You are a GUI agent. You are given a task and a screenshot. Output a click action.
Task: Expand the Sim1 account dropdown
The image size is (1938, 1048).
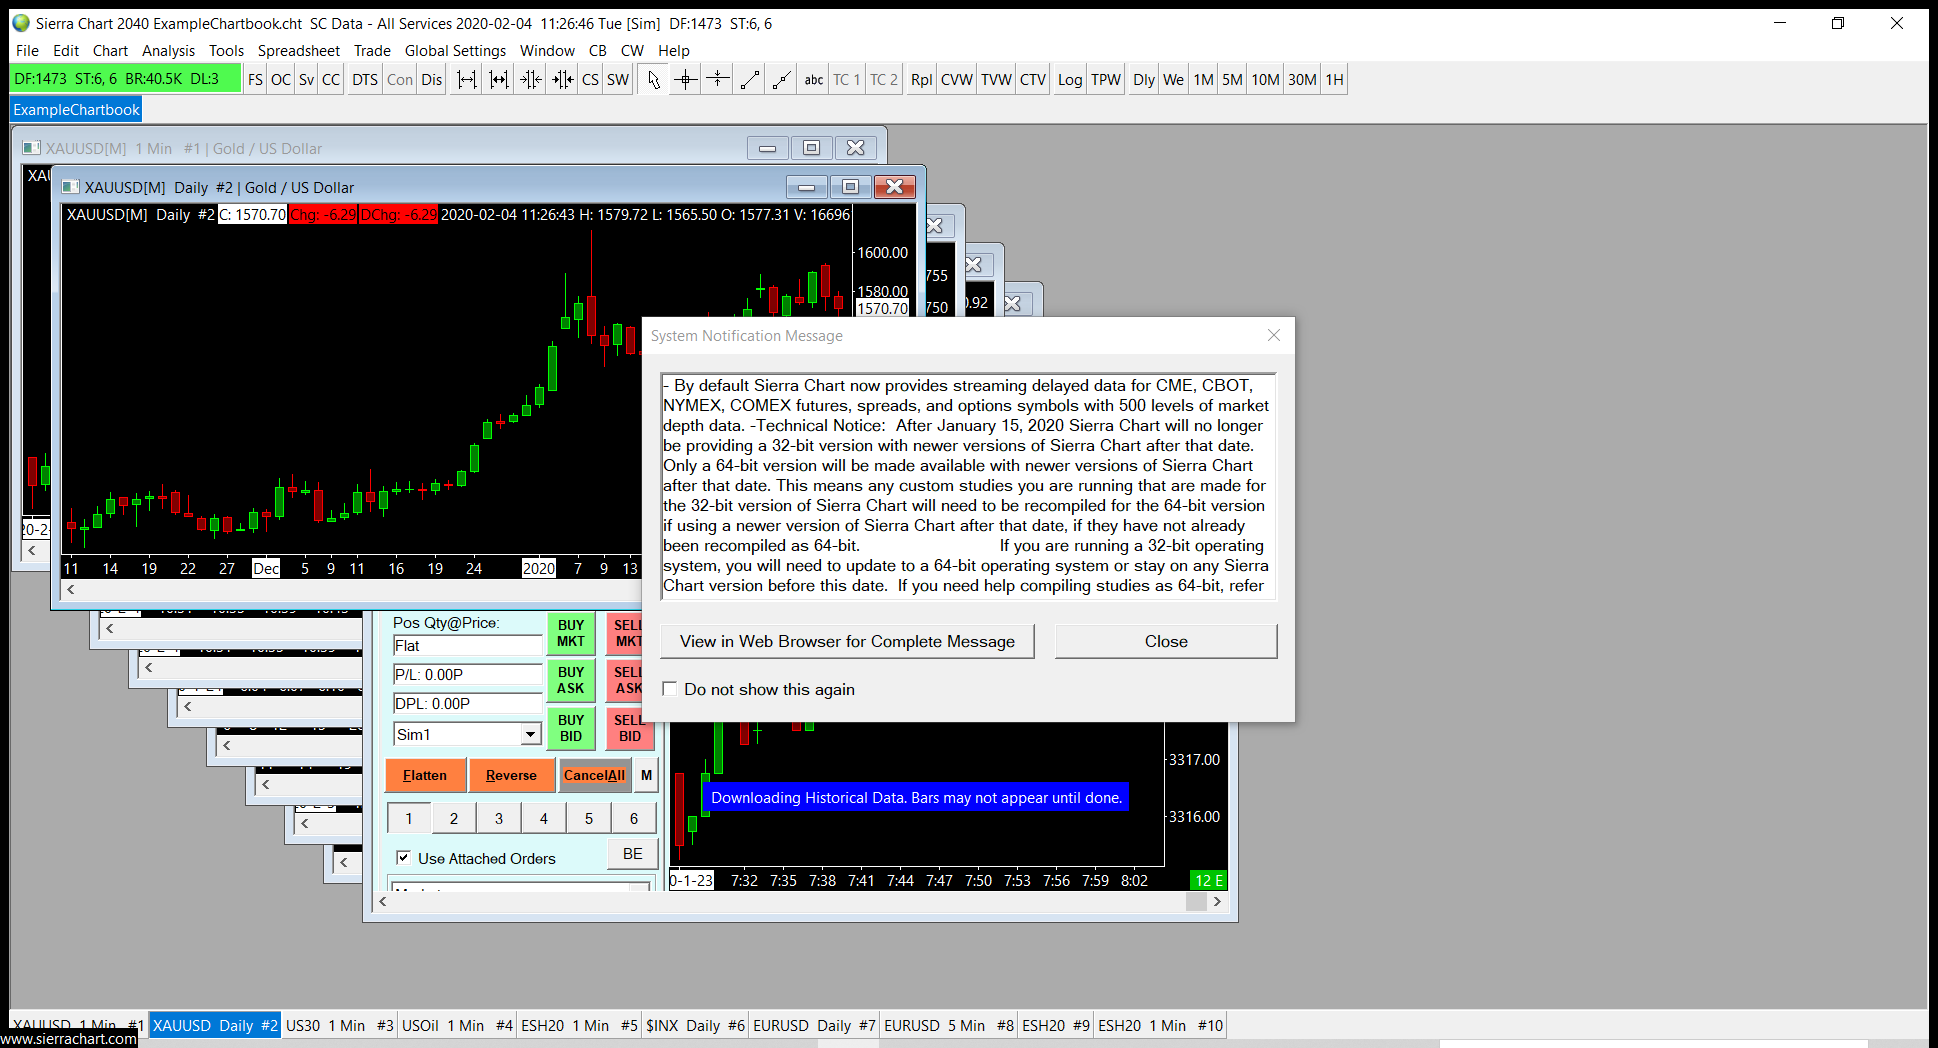click(x=531, y=735)
